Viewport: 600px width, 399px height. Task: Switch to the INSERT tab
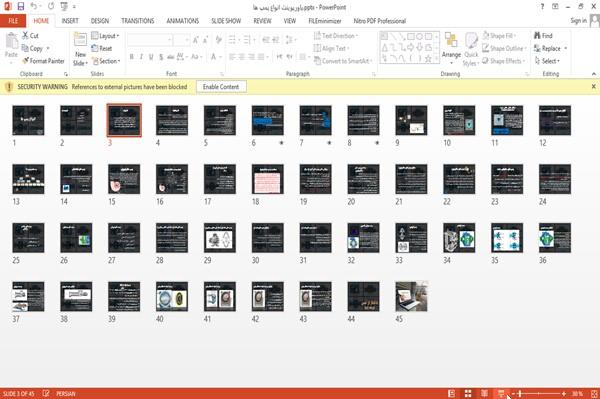[70, 21]
